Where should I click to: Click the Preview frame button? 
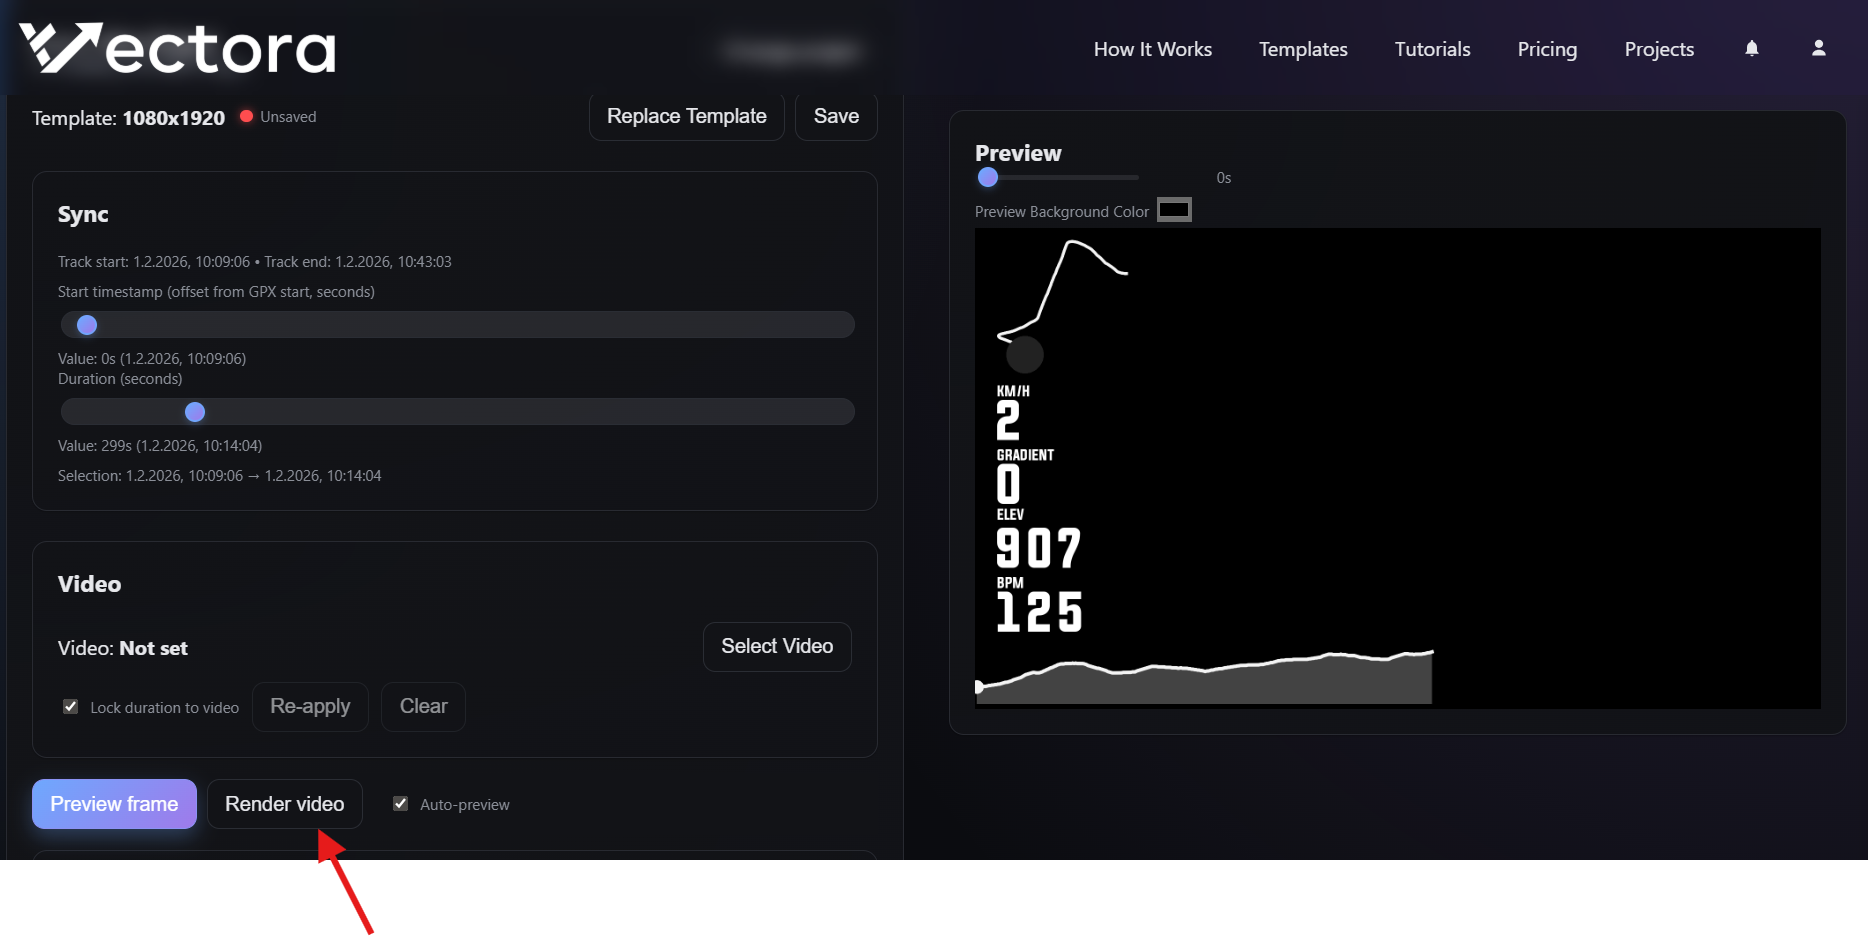point(114,804)
